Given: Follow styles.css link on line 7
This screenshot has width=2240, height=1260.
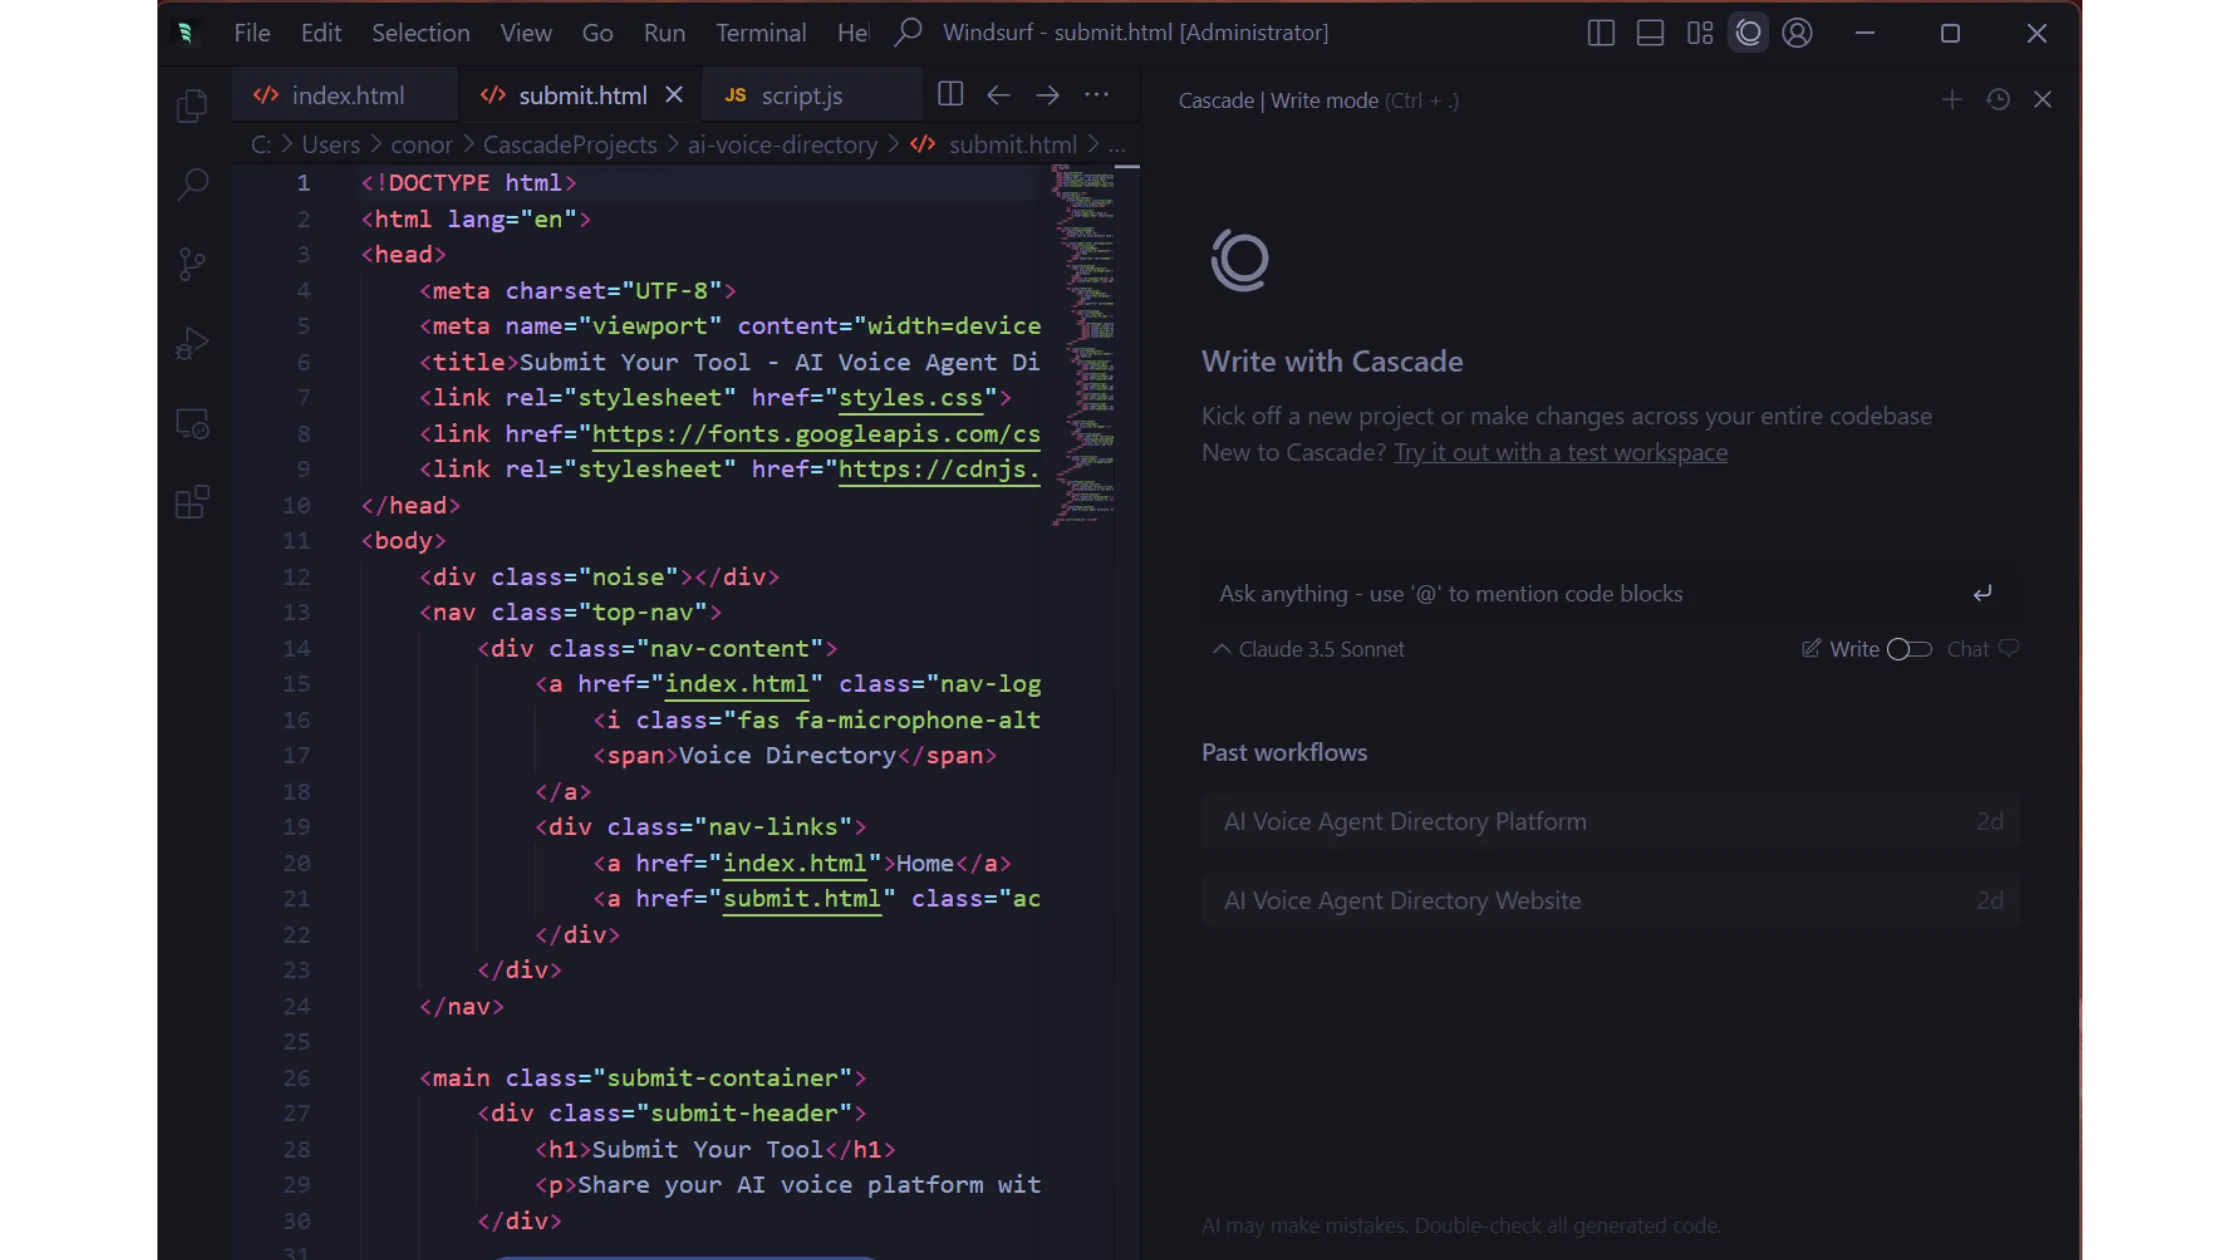Looking at the screenshot, I should [x=910, y=398].
